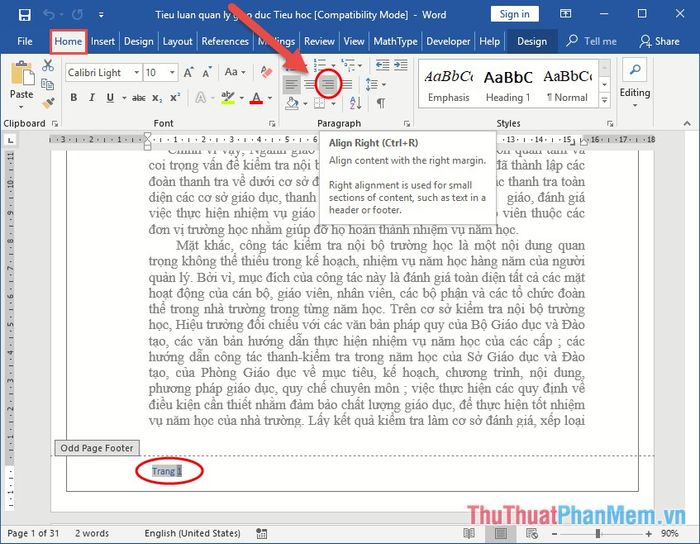Apply the Emphasis style
Image resolution: width=700 pixels, height=544 pixels.
pyautogui.click(x=449, y=85)
